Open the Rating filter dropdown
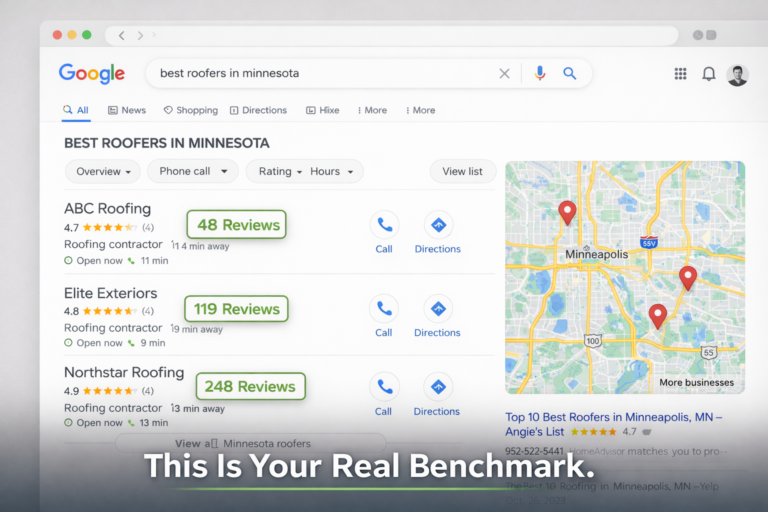Viewport: 768px width, 512px height. coord(280,171)
